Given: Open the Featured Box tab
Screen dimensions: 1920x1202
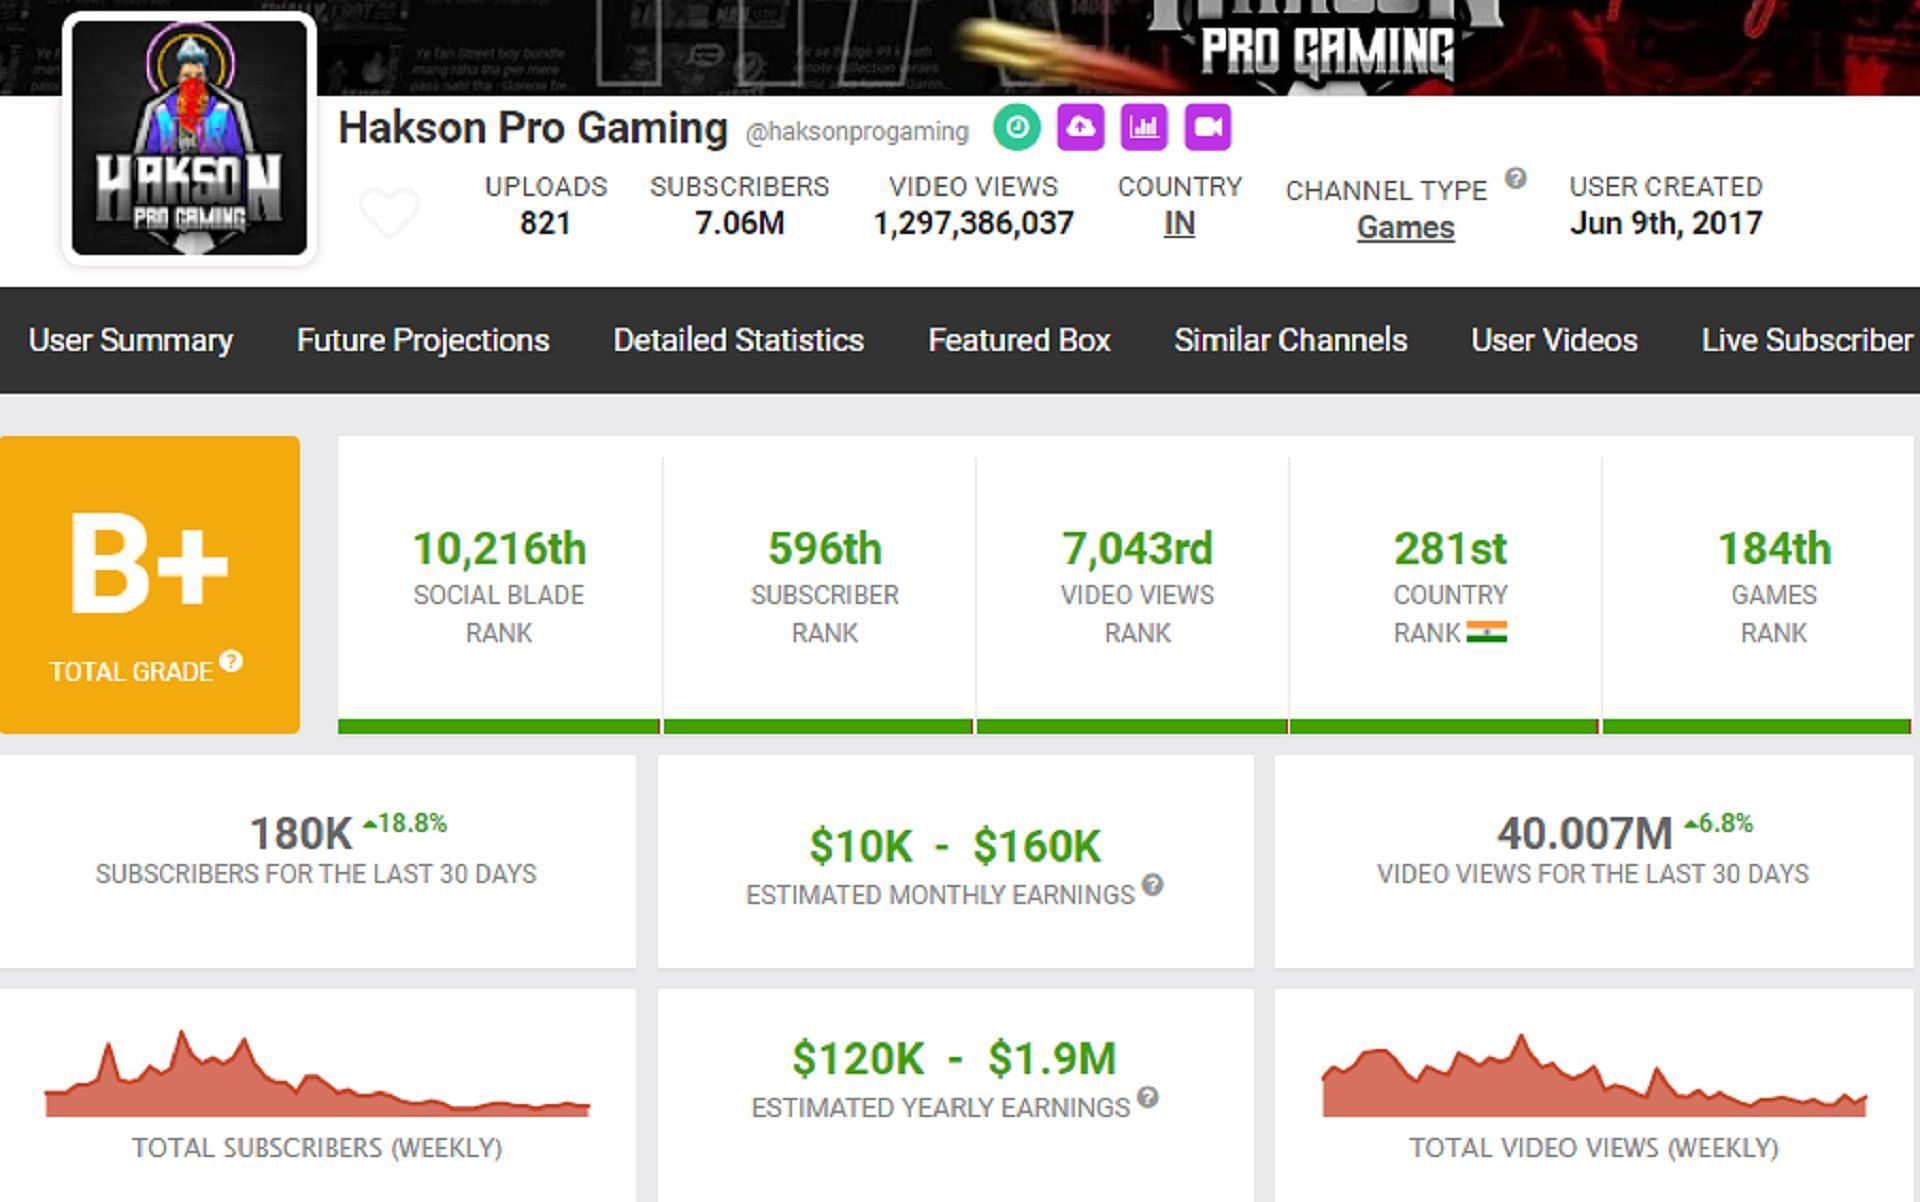Looking at the screenshot, I should (x=1019, y=340).
